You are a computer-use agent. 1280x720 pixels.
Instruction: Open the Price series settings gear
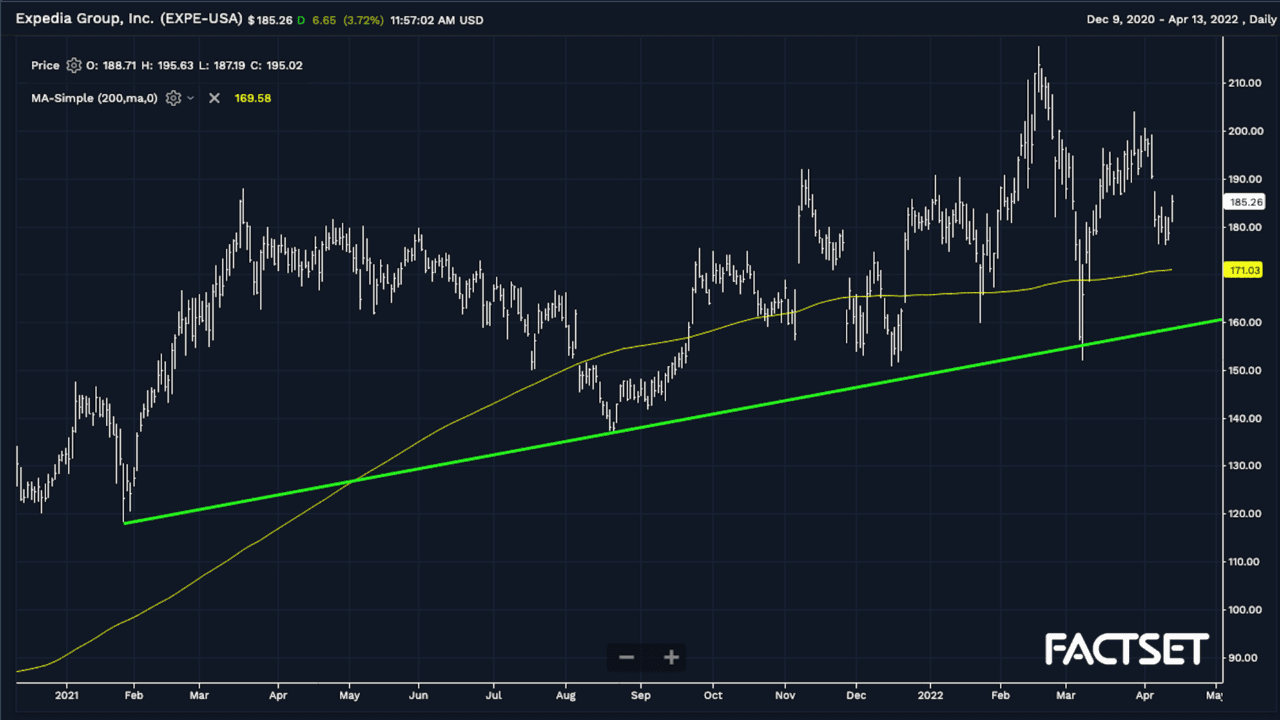click(73, 66)
